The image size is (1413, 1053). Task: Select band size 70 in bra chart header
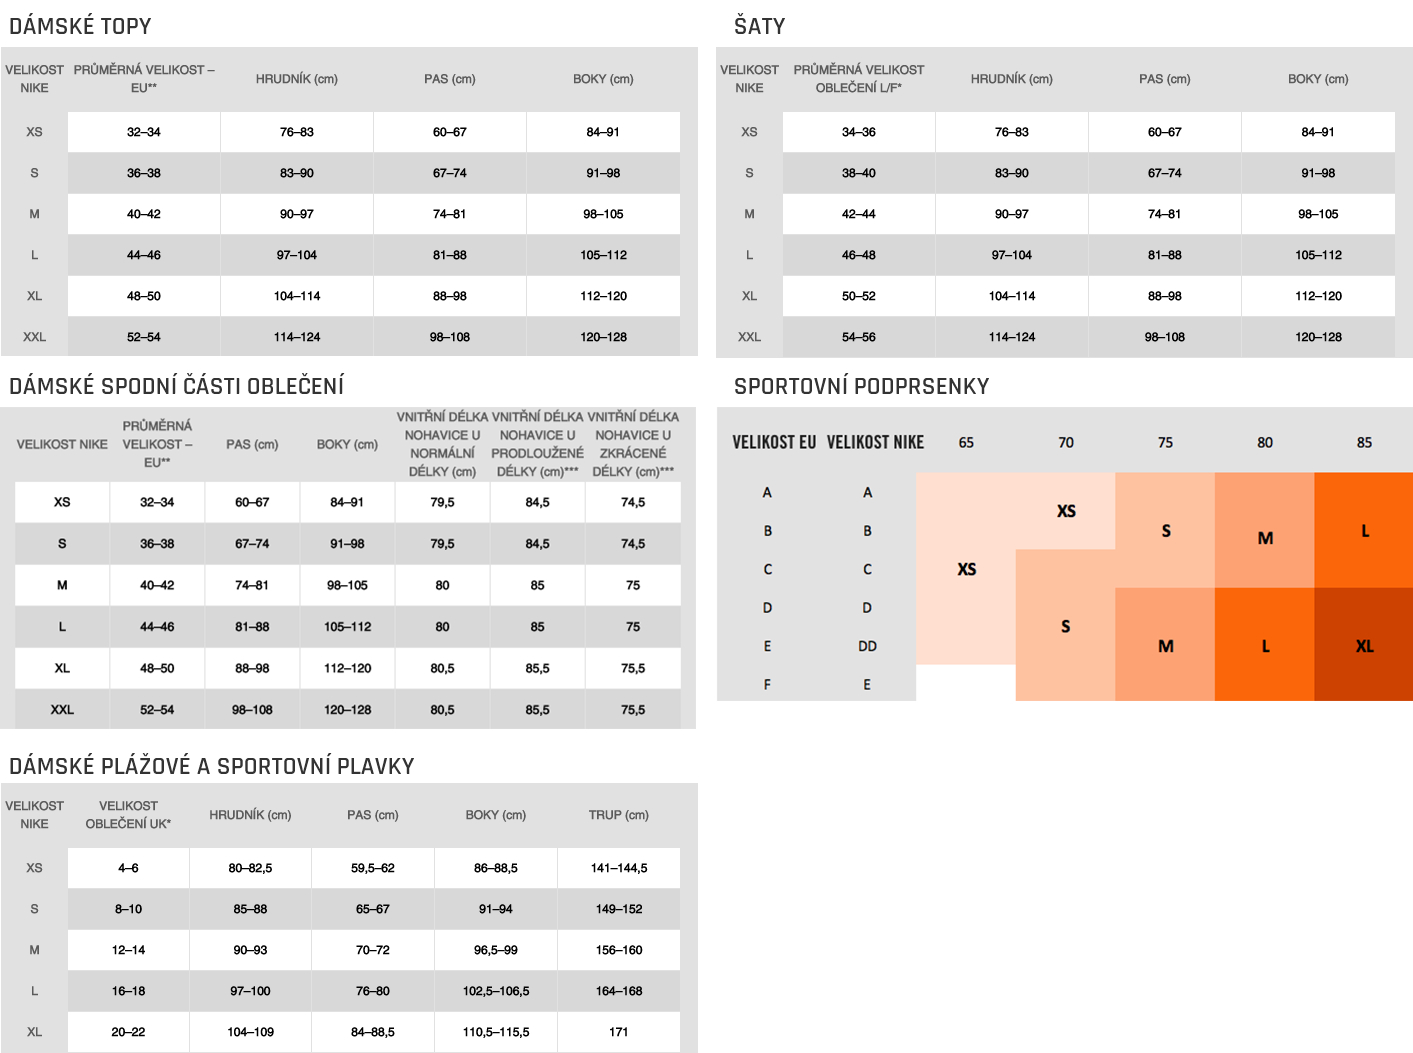(1066, 442)
